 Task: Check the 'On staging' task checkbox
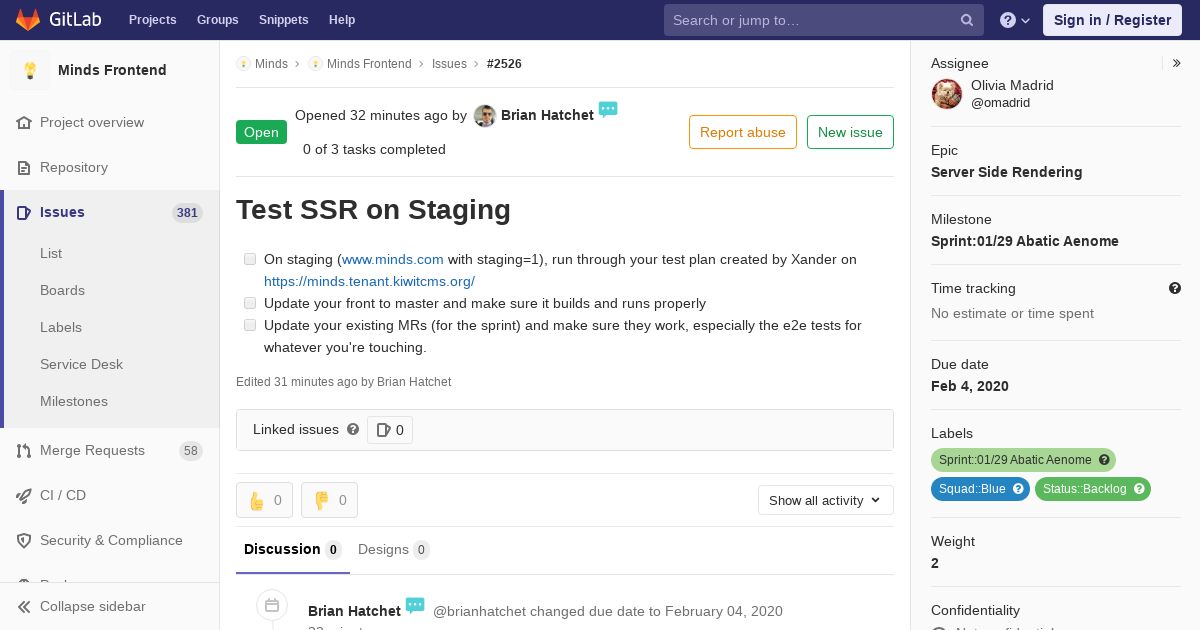click(250, 259)
